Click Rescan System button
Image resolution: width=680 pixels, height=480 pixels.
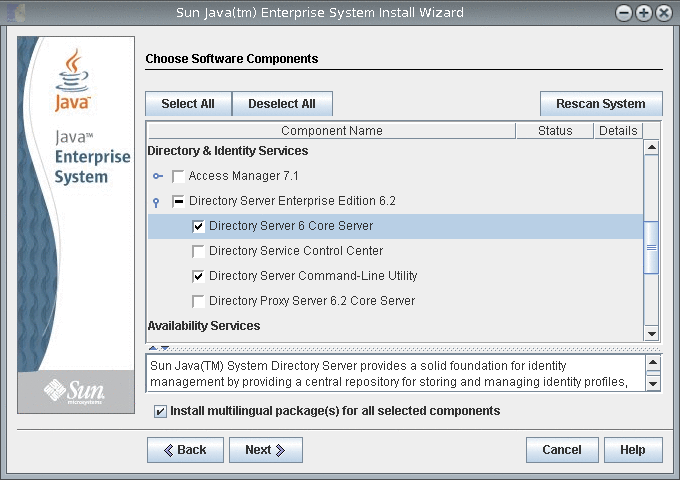click(x=601, y=104)
